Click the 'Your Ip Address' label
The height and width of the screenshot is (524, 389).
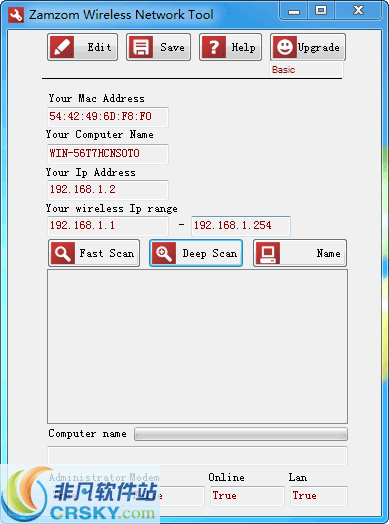point(91,172)
